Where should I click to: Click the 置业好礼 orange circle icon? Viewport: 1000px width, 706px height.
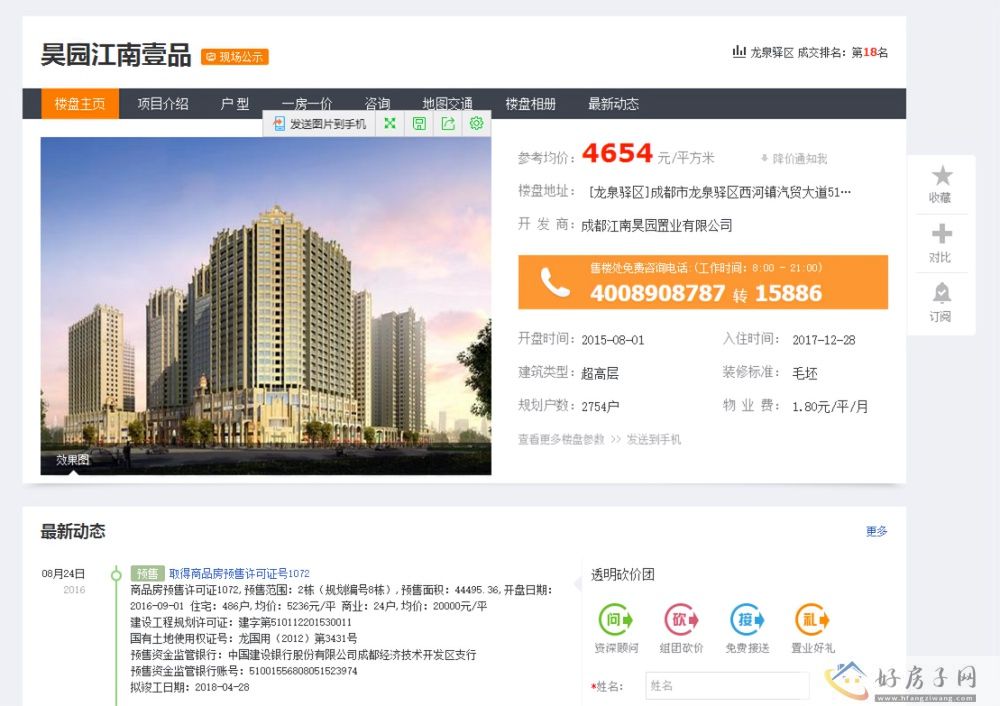812,620
